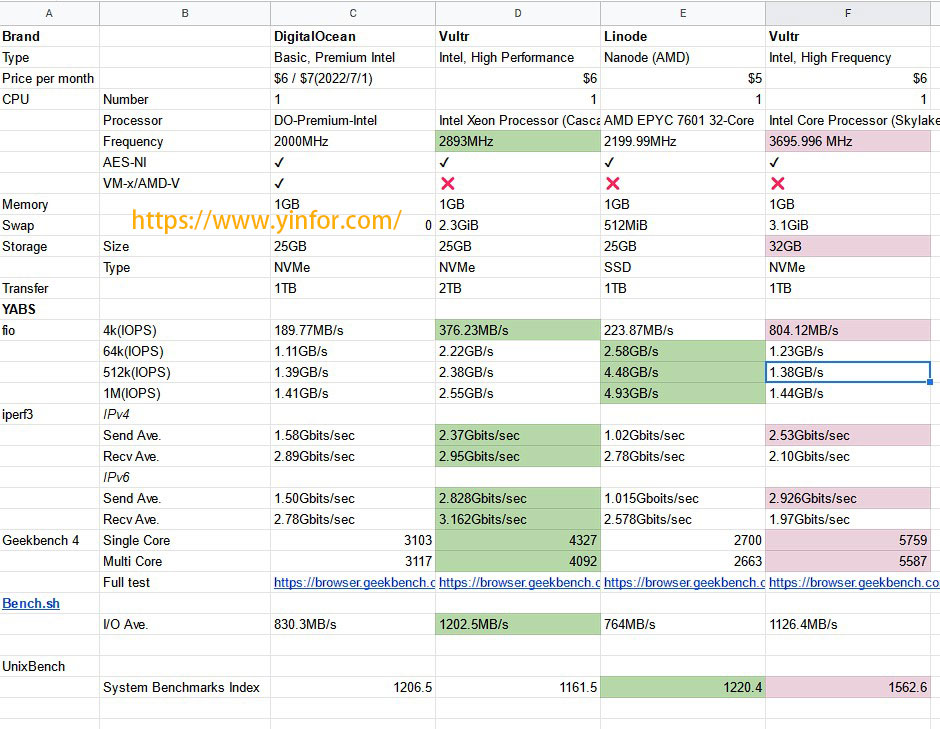
Task: Select the green 2893MHz frequency cell
Action: pos(517,141)
